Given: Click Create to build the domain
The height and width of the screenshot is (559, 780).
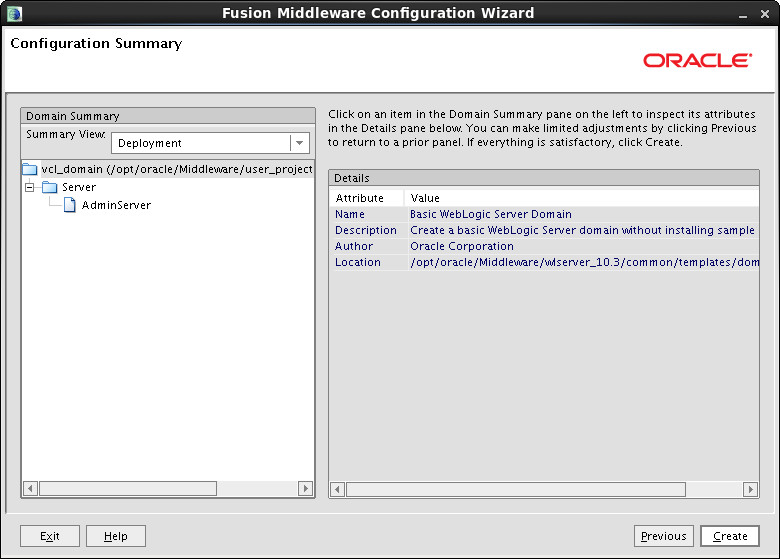Looking at the screenshot, I should [x=730, y=536].
